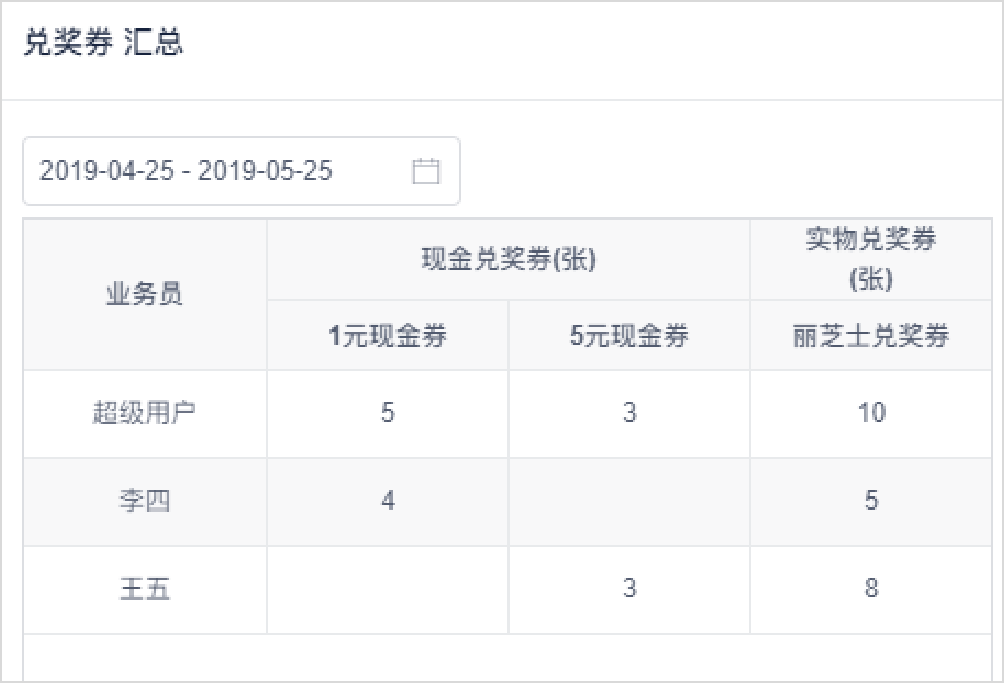Click the value 3 for 王五 5元现金券

(626, 588)
